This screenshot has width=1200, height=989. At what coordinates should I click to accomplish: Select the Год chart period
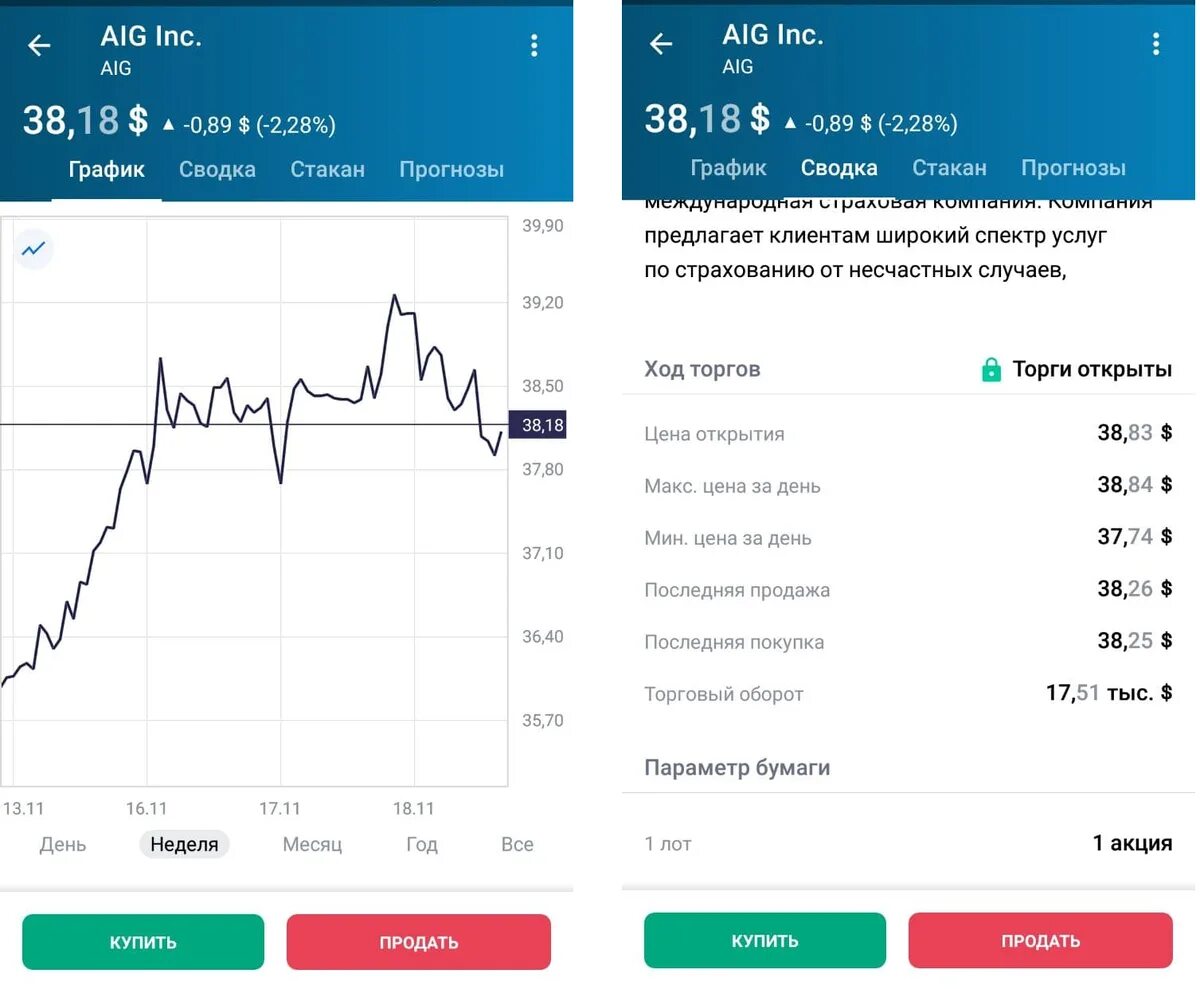coord(422,845)
